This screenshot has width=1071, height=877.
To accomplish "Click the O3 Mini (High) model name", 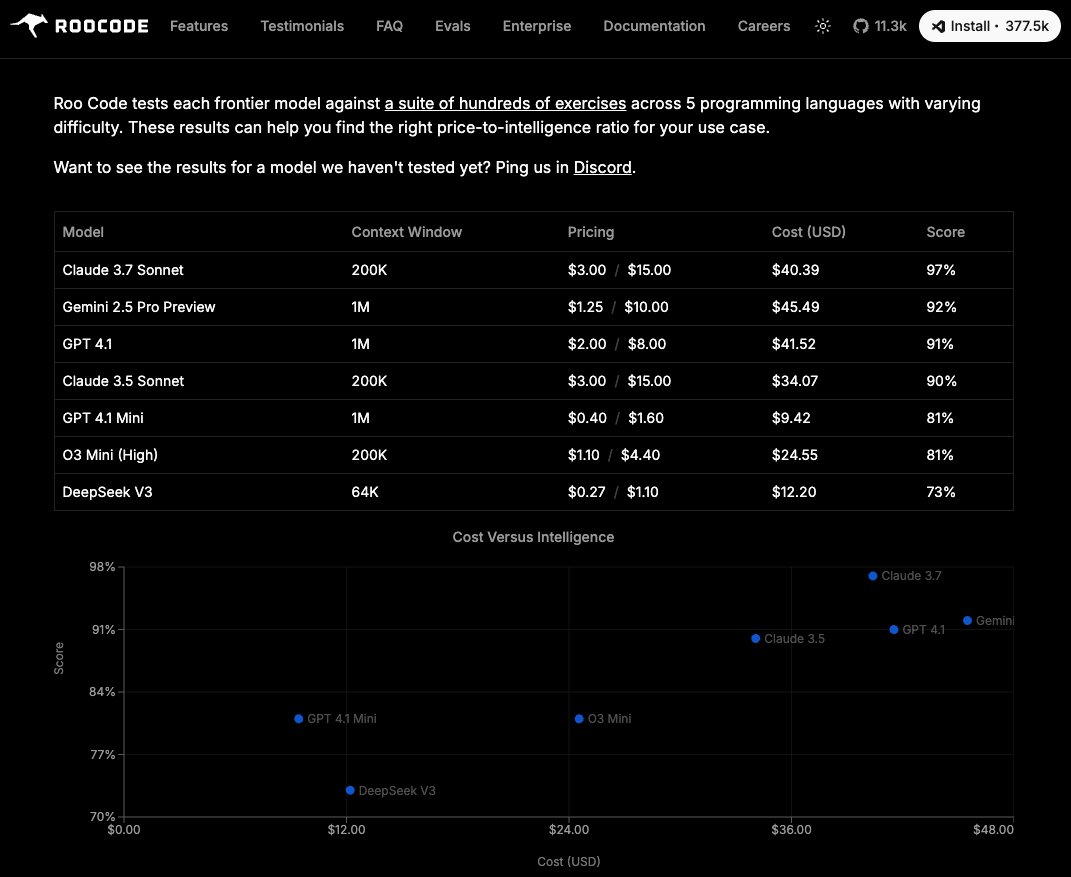I will (x=110, y=454).
